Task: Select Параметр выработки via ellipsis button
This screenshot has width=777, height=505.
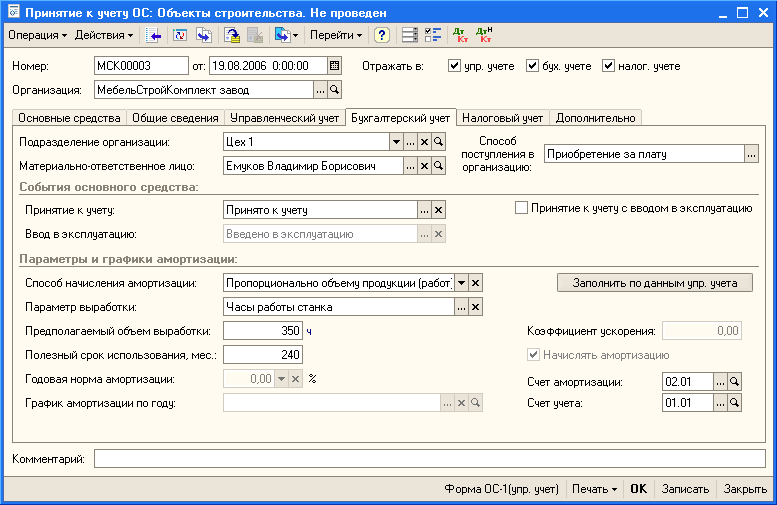Action: (461, 307)
